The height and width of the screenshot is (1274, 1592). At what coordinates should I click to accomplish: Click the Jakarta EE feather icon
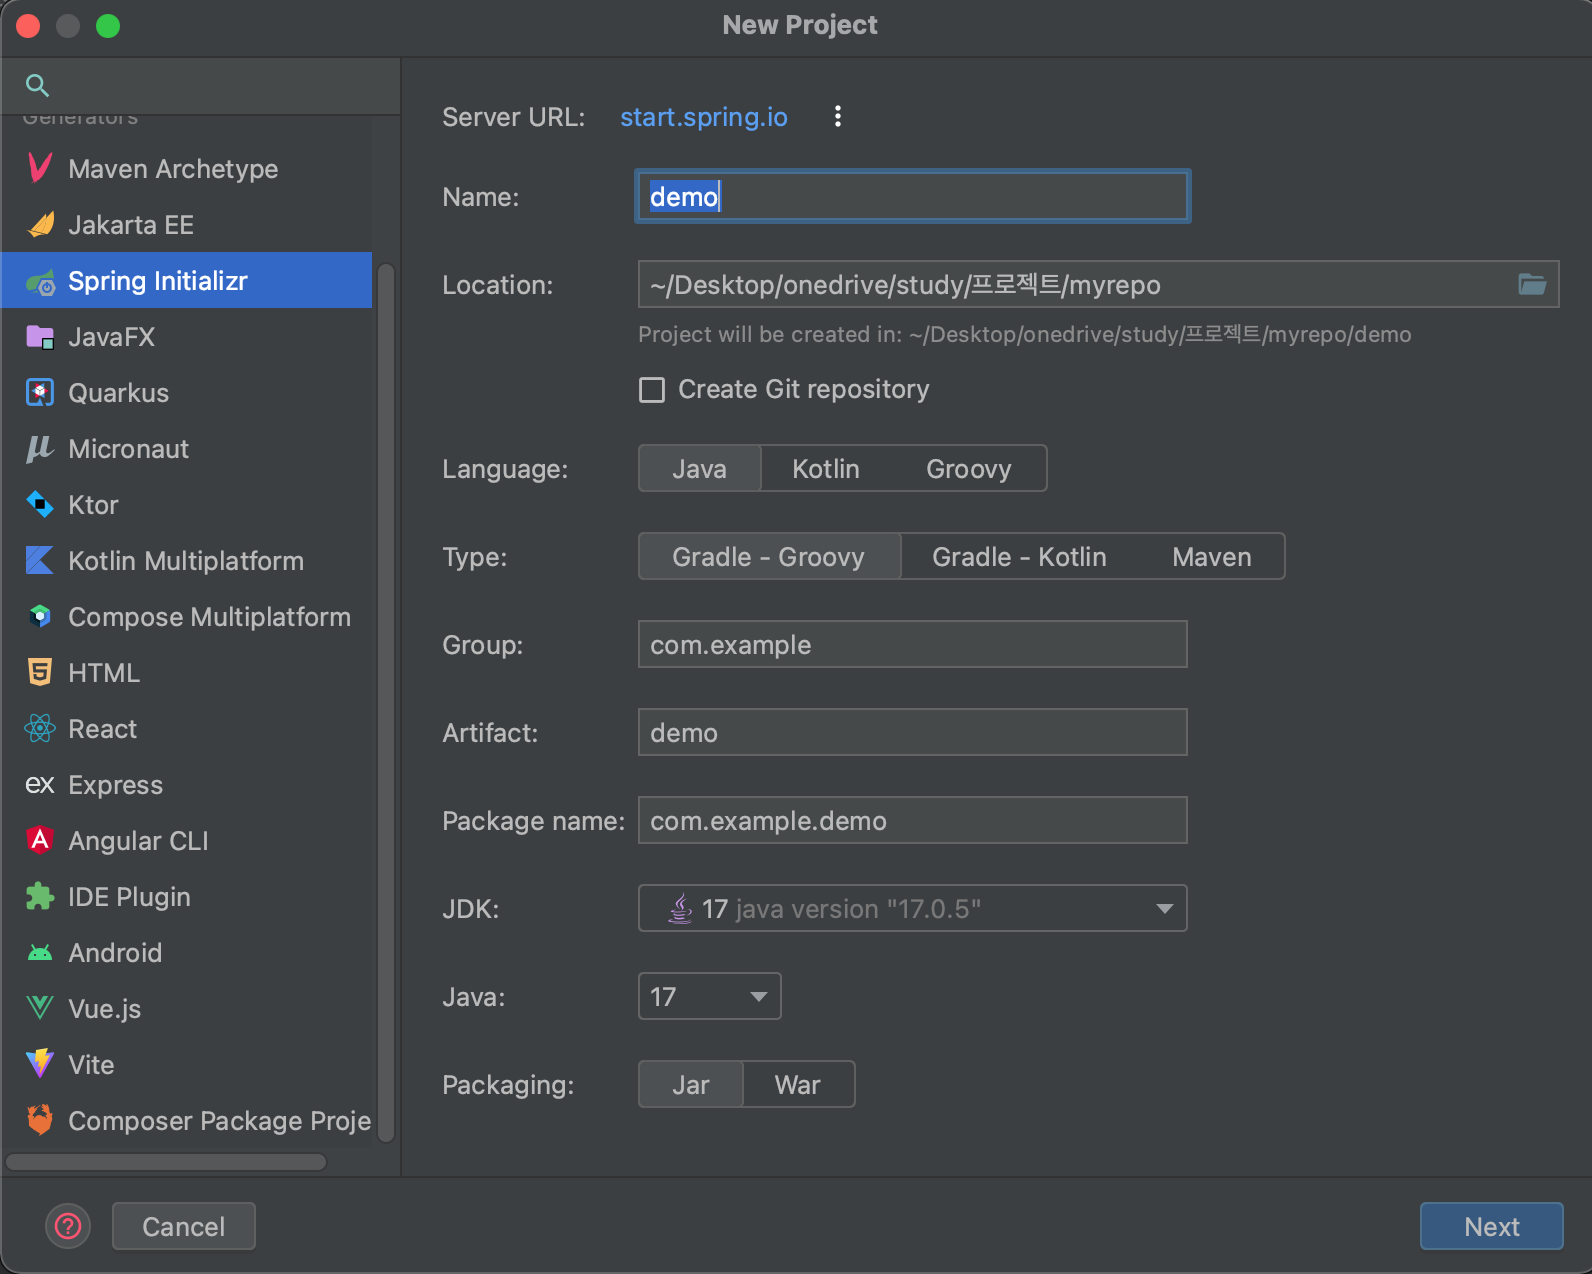pyautogui.click(x=40, y=224)
